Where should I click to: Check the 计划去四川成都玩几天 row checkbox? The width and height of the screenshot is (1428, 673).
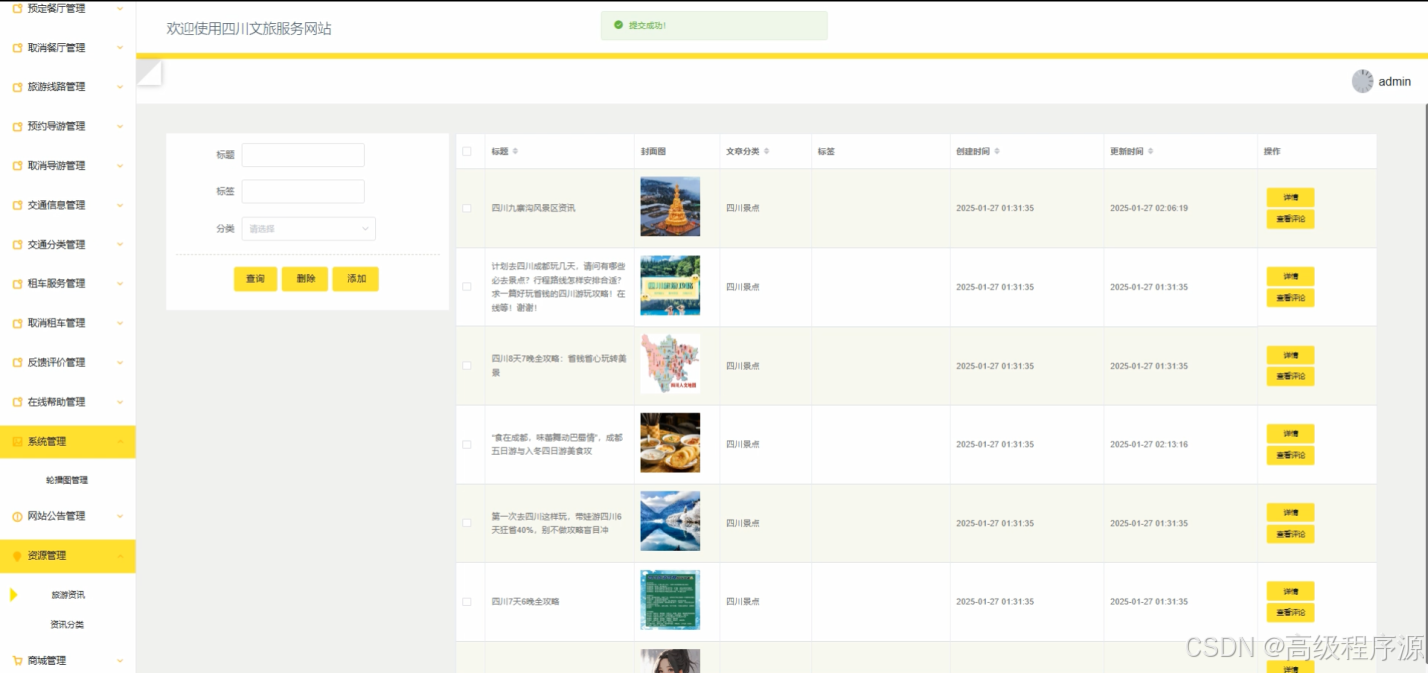click(466, 287)
